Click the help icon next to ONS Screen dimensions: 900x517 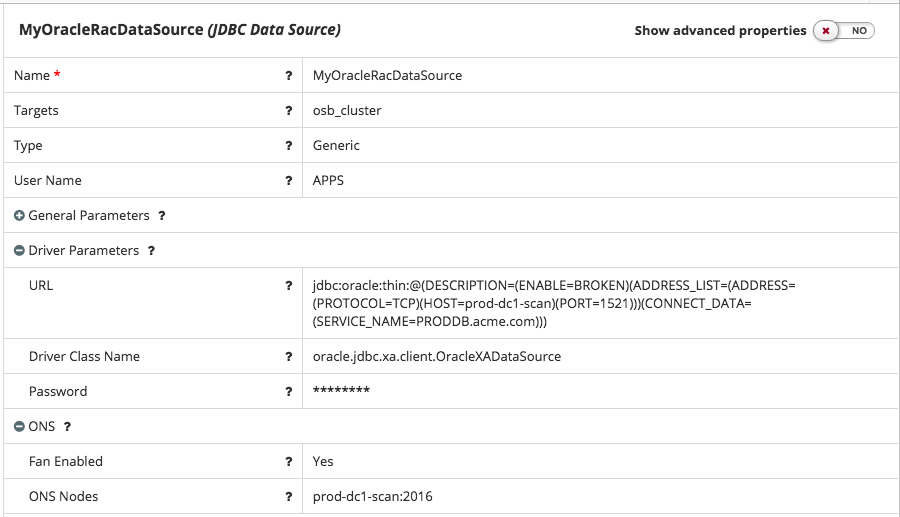[x=67, y=427]
